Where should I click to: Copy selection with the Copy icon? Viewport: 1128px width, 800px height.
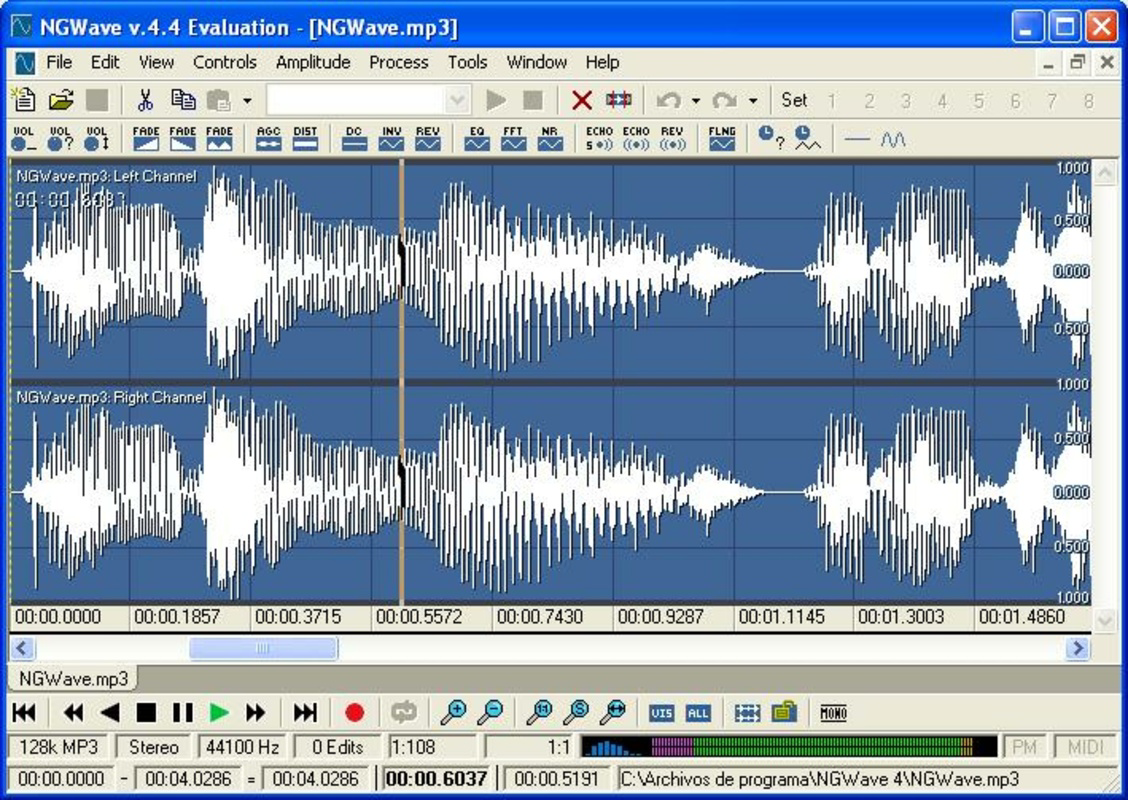183,100
